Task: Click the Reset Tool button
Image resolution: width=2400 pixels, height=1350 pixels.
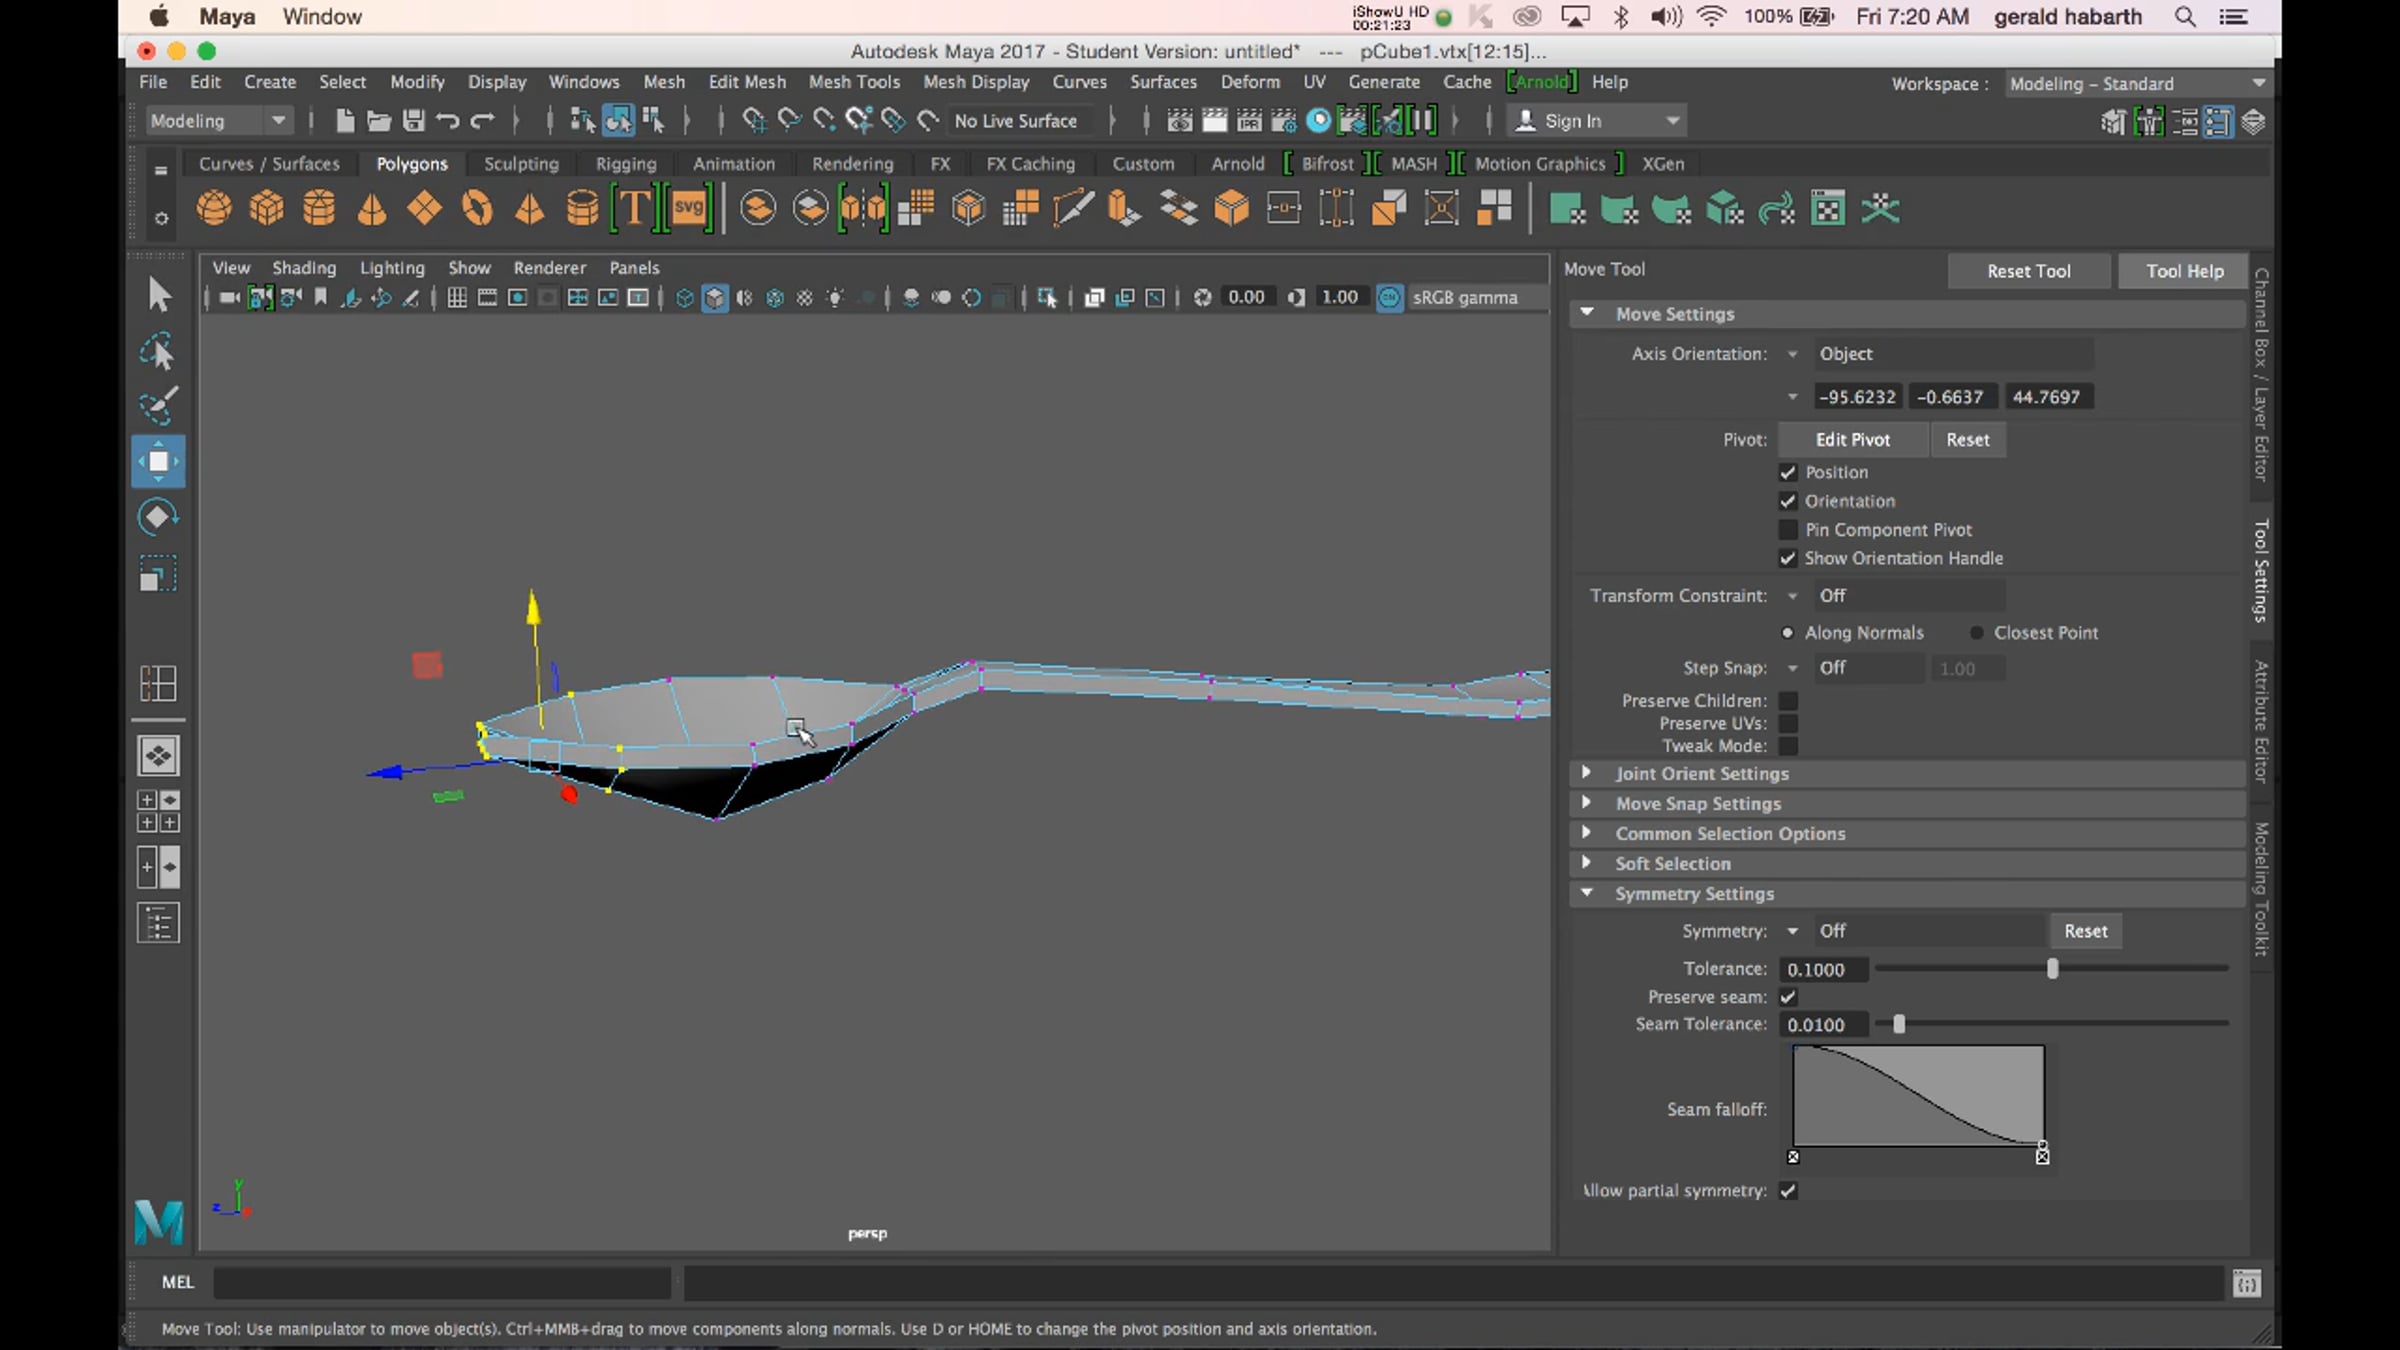Action: point(2028,271)
